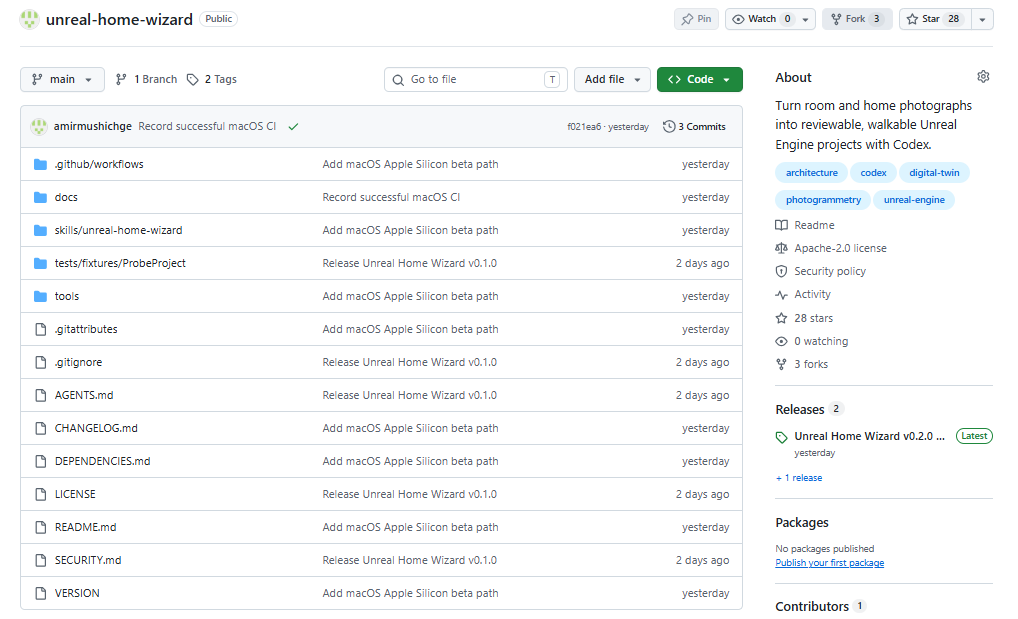
Task: Open the skills/unreal-home-wizard folder name
Action: click(118, 231)
